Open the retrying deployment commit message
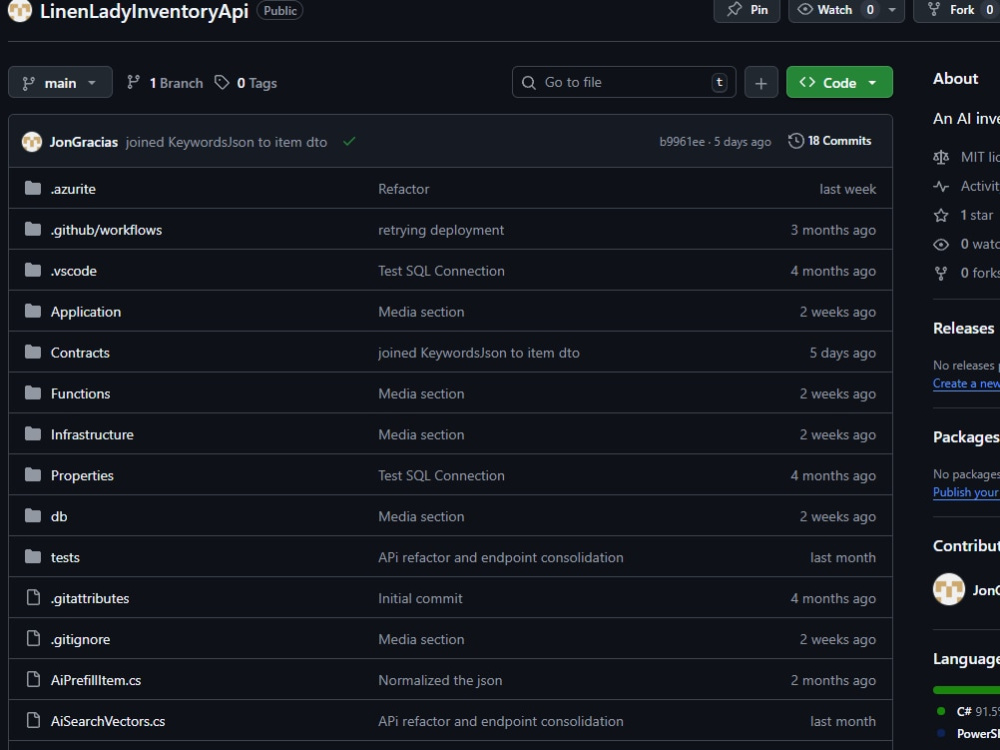 click(x=441, y=230)
